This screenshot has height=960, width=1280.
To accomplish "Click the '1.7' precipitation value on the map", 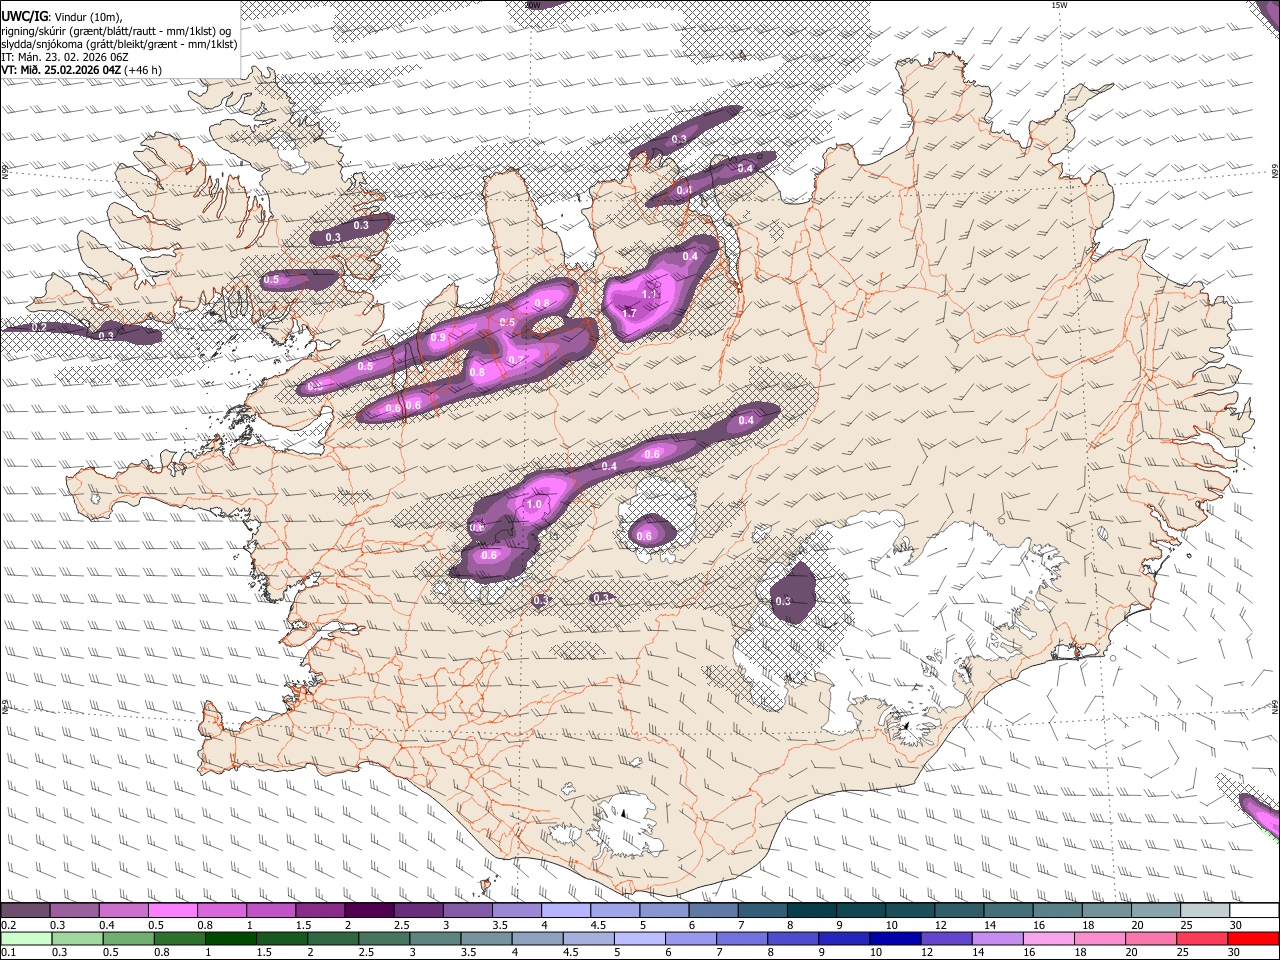I will pyautogui.click(x=629, y=313).
